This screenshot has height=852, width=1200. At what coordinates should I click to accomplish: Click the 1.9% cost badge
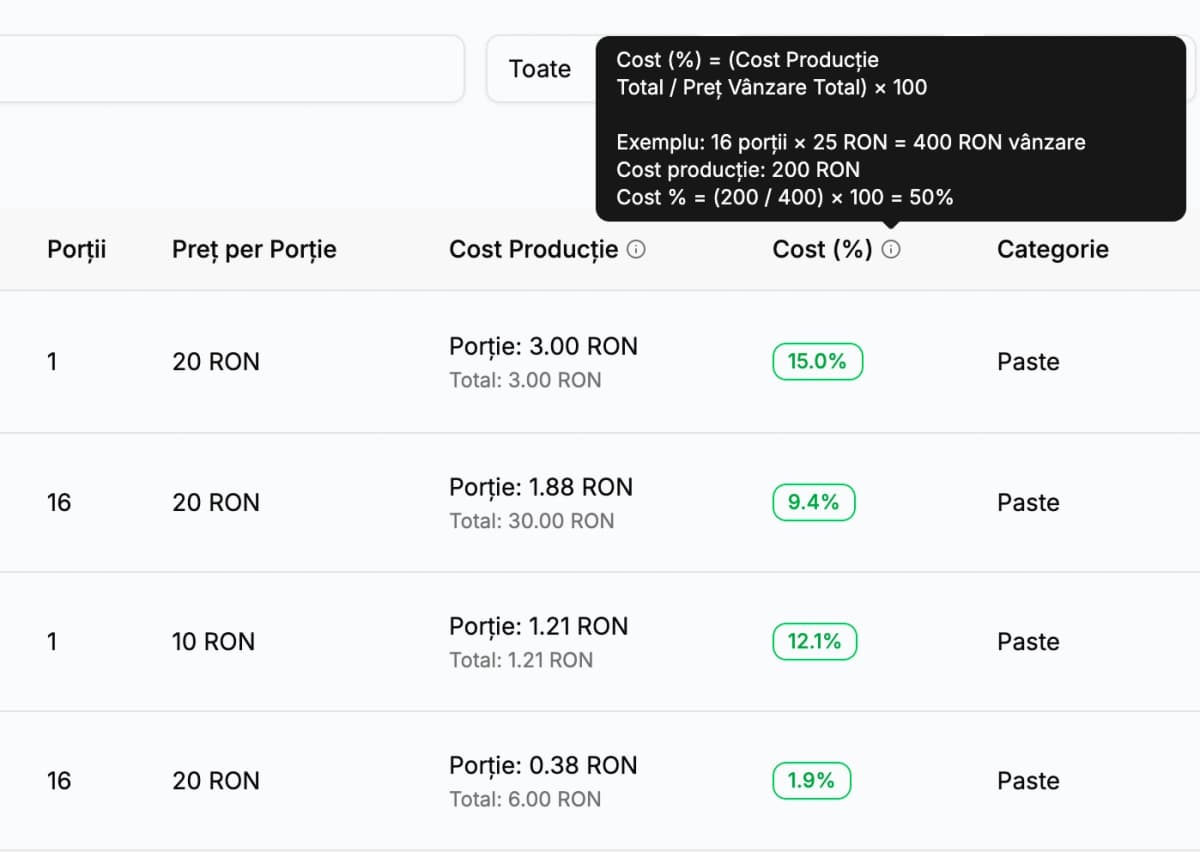point(811,781)
